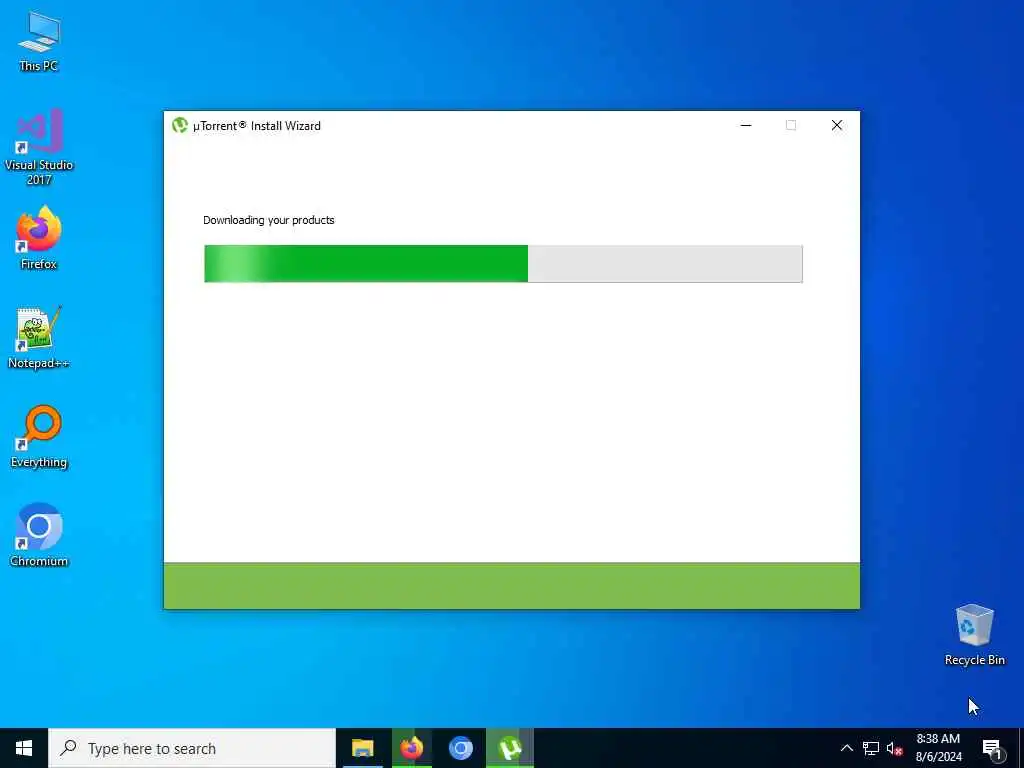This screenshot has width=1024, height=768.
Task: Open File Explorer from taskbar
Action: coord(362,748)
